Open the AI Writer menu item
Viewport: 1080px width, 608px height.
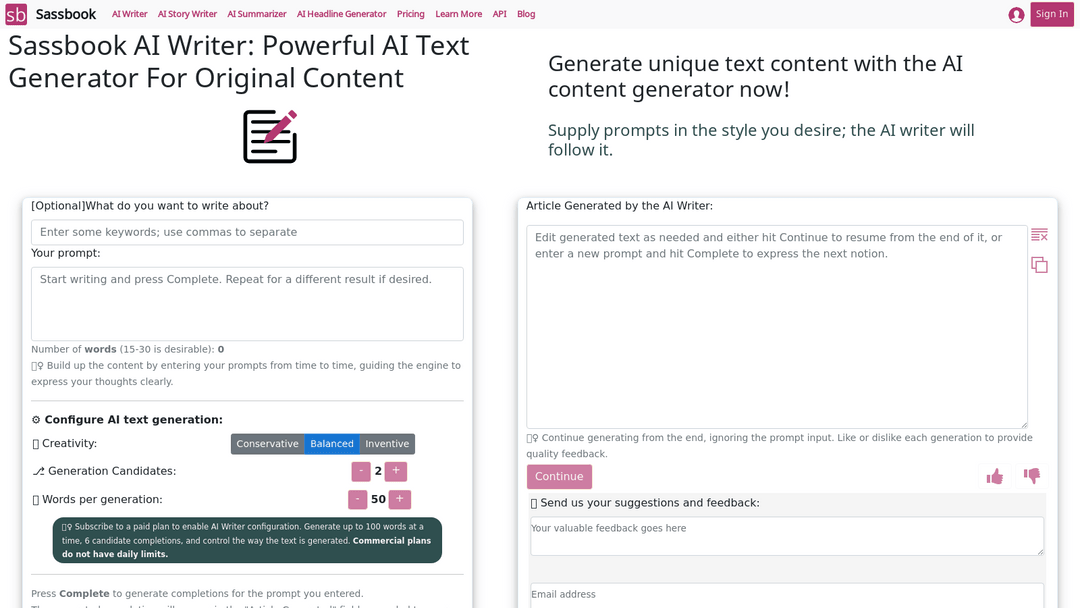click(x=129, y=14)
